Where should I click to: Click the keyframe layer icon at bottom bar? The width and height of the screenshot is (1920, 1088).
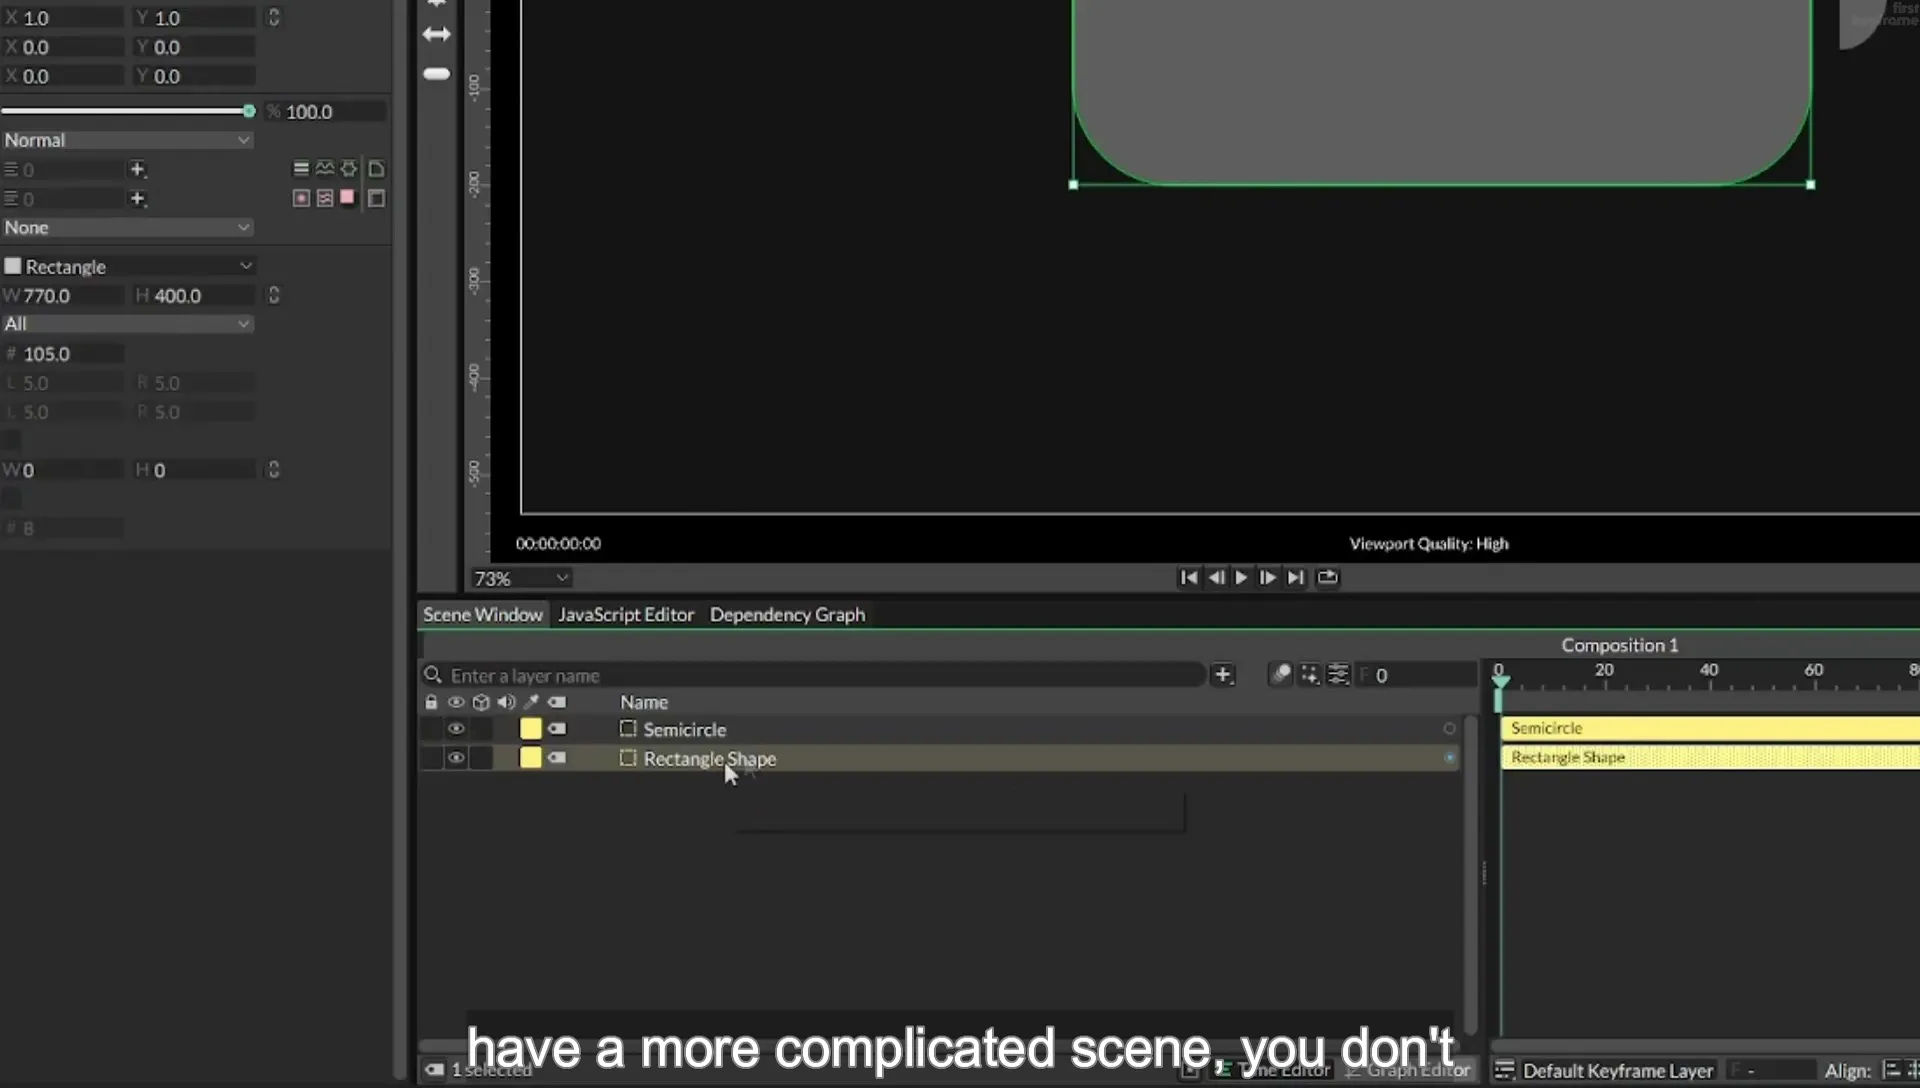[1504, 1070]
